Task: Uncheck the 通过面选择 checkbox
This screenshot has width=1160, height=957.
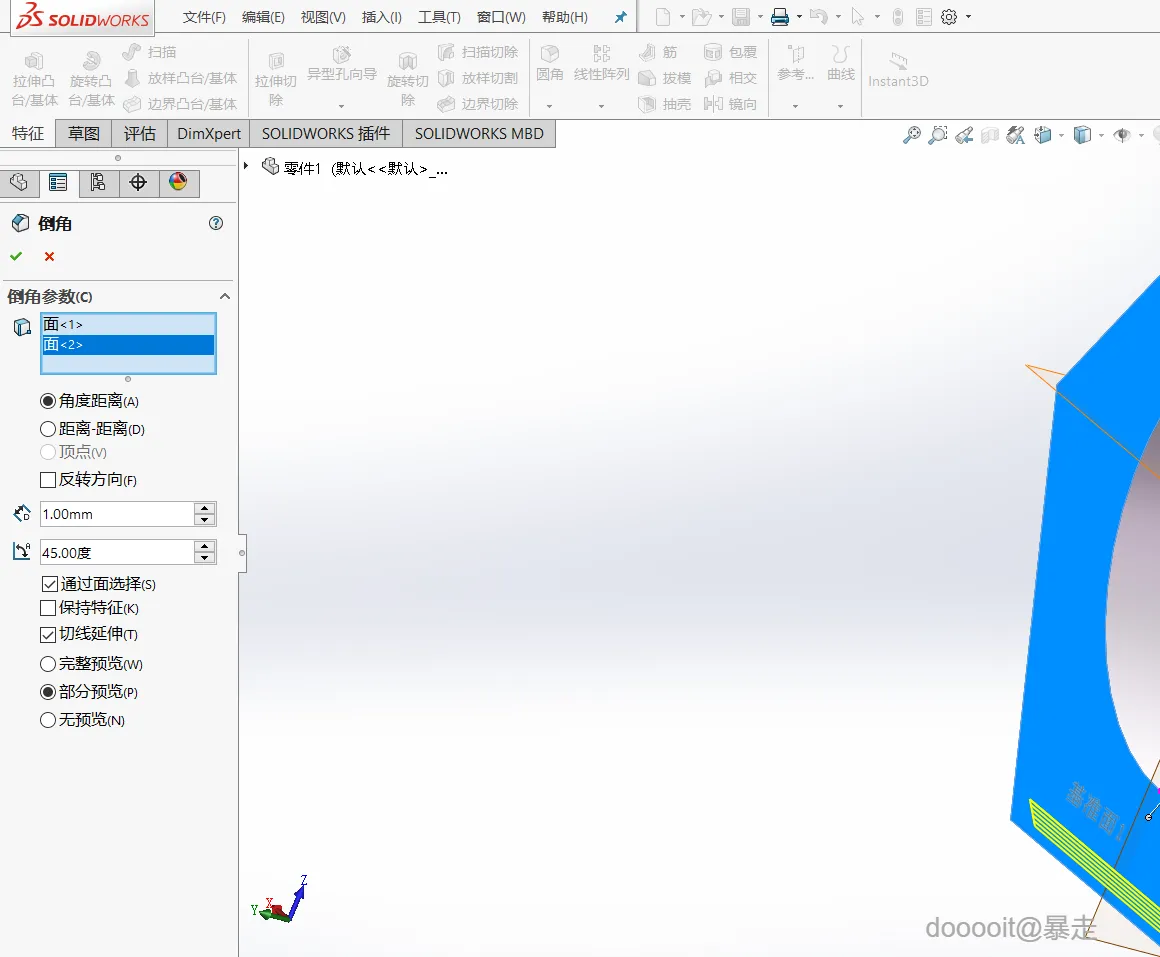Action: coord(50,584)
